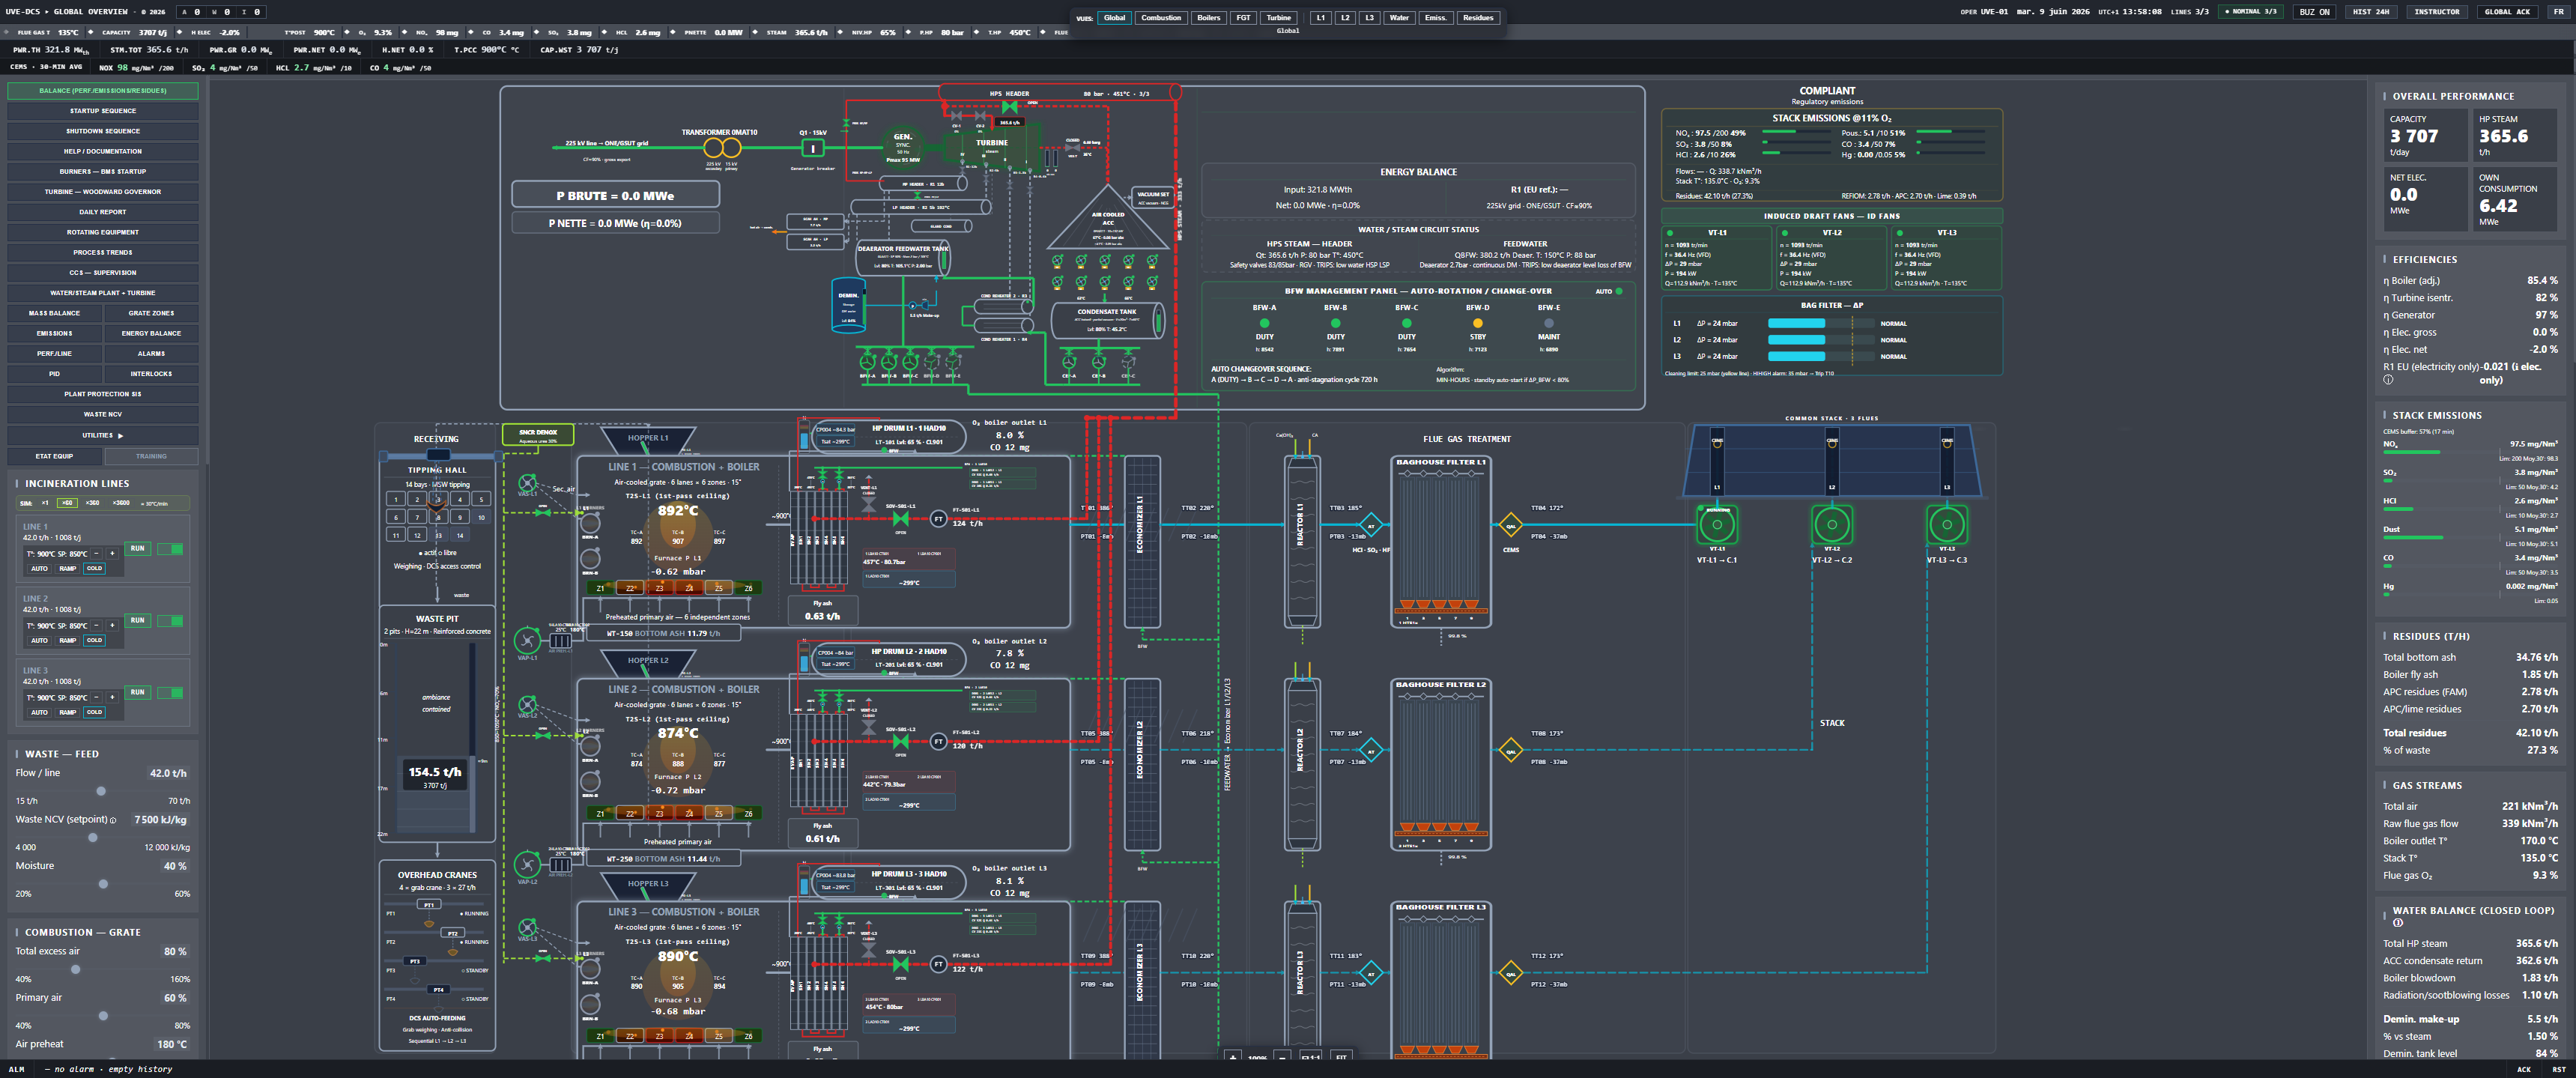Decrease LINE 2 setpoint with minus stepper
Image resolution: width=2576 pixels, height=1078 pixels.
97,625
